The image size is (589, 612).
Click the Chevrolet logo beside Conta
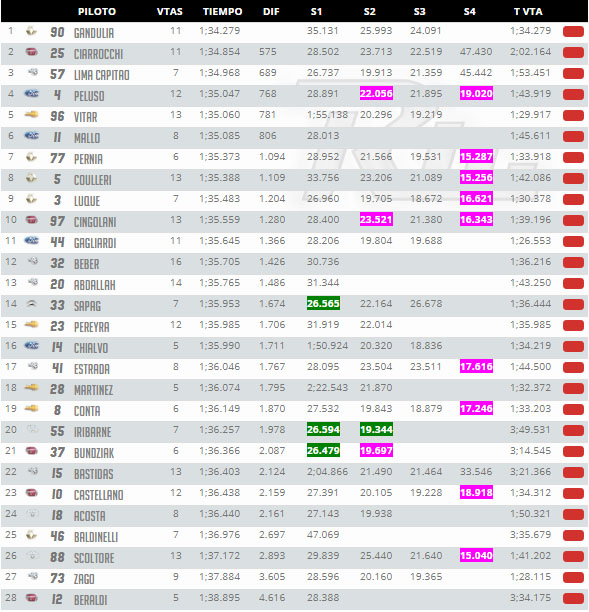(x=31, y=409)
